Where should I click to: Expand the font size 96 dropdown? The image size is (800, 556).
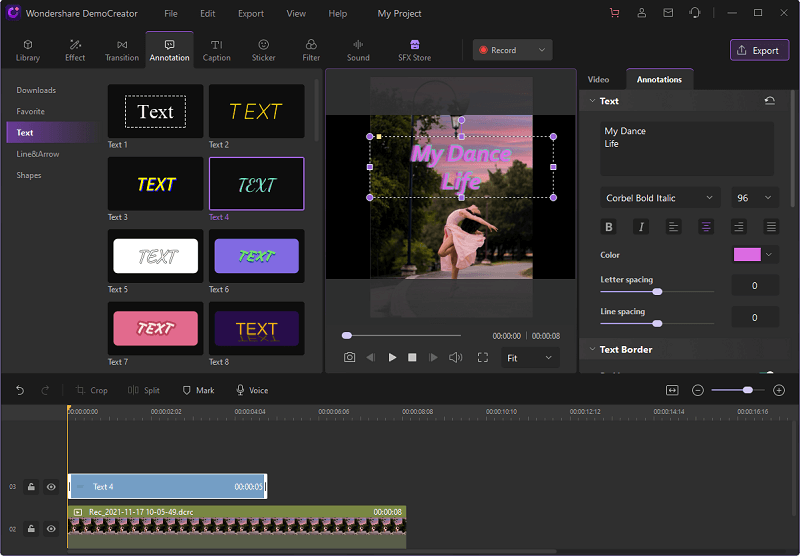coord(755,198)
